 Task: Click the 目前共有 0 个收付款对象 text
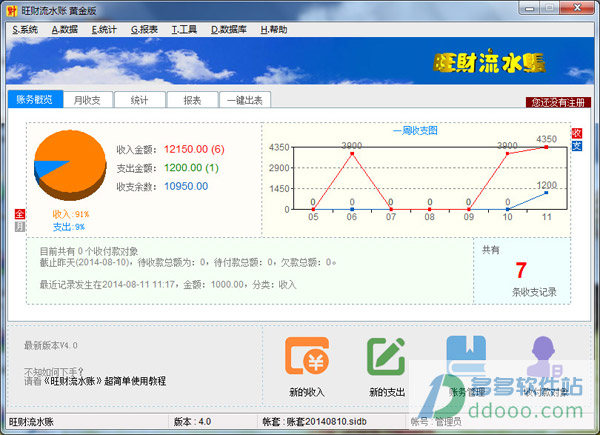(89, 251)
